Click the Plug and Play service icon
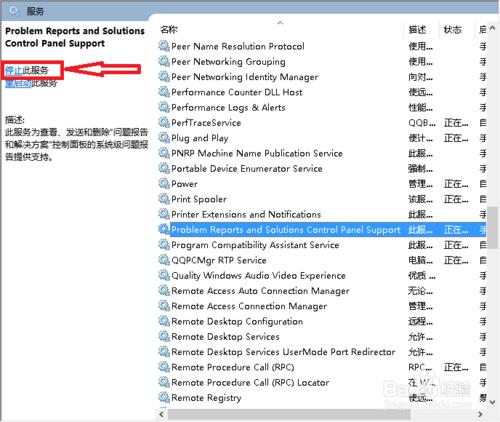The width and height of the screenshot is (500, 422). [164, 138]
